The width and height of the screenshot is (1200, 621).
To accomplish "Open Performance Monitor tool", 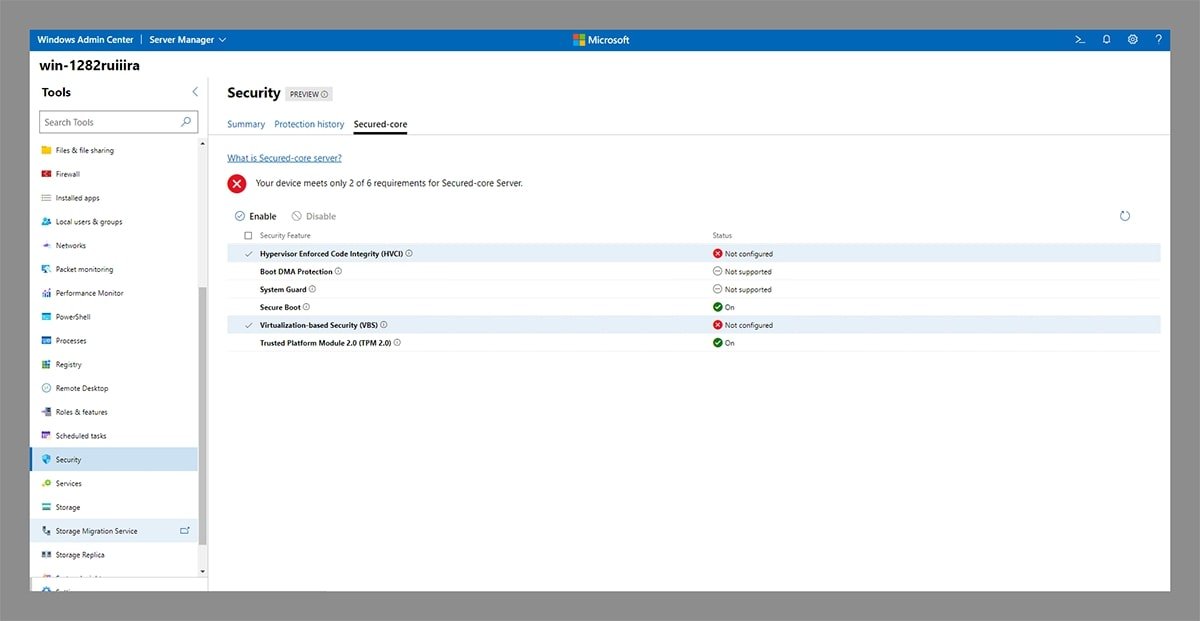I will point(89,293).
